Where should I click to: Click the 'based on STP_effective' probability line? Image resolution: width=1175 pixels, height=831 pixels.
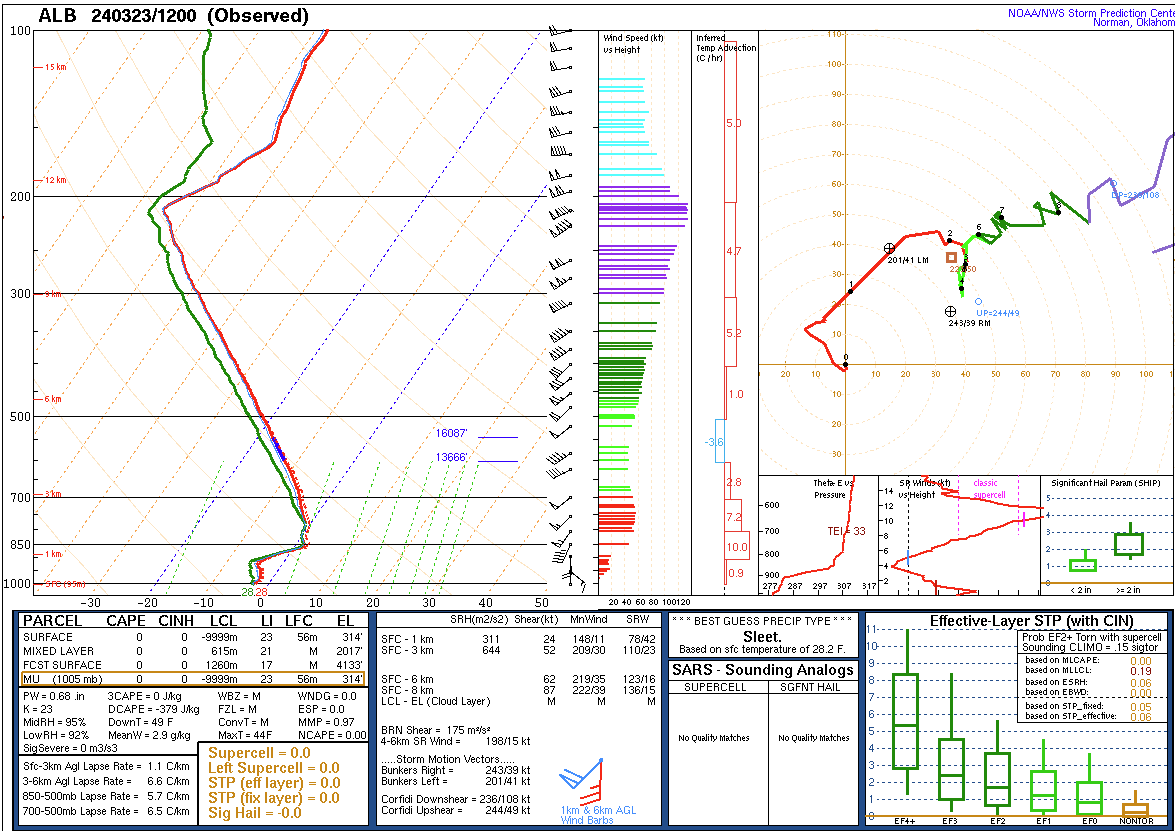pos(1088,716)
